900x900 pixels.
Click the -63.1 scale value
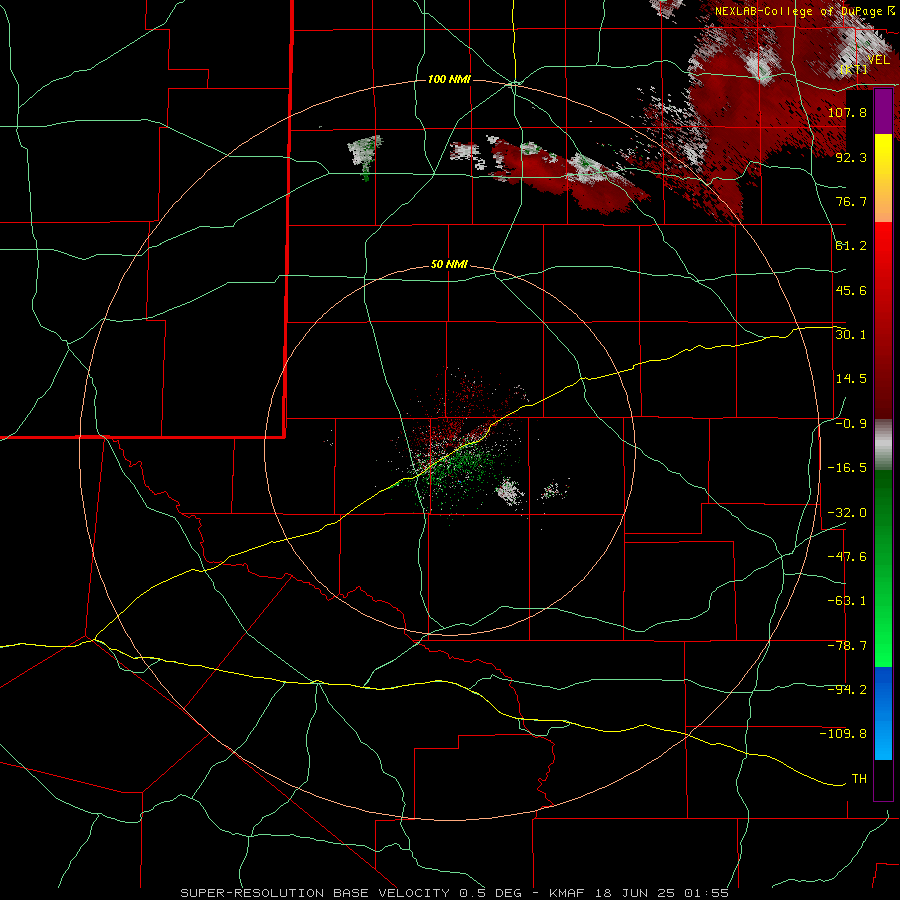[x=847, y=600]
